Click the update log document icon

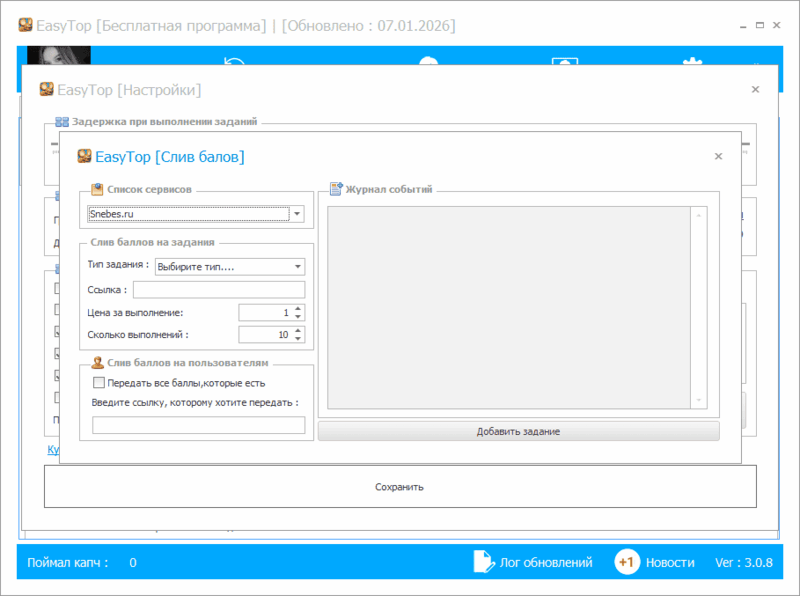click(x=482, y=562)
